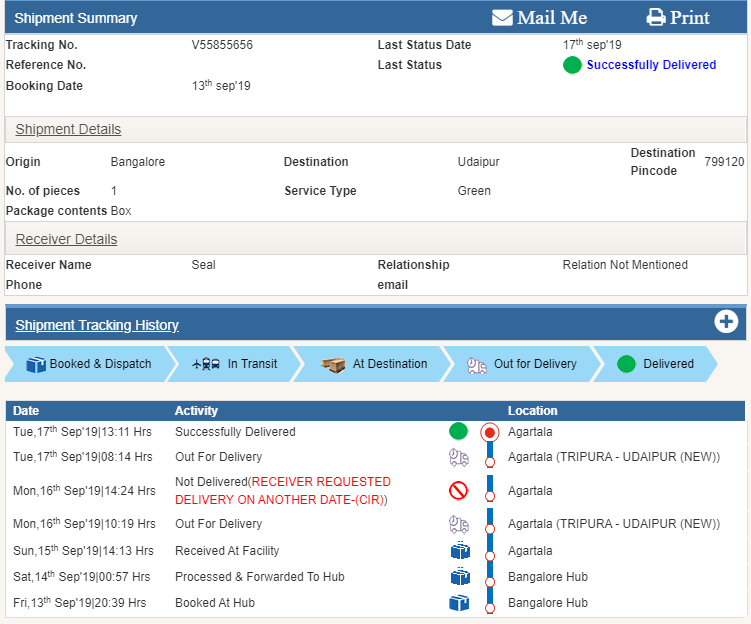751x624 pixels.
Task: Select the At Destination stage
Action: click(374, 364)
